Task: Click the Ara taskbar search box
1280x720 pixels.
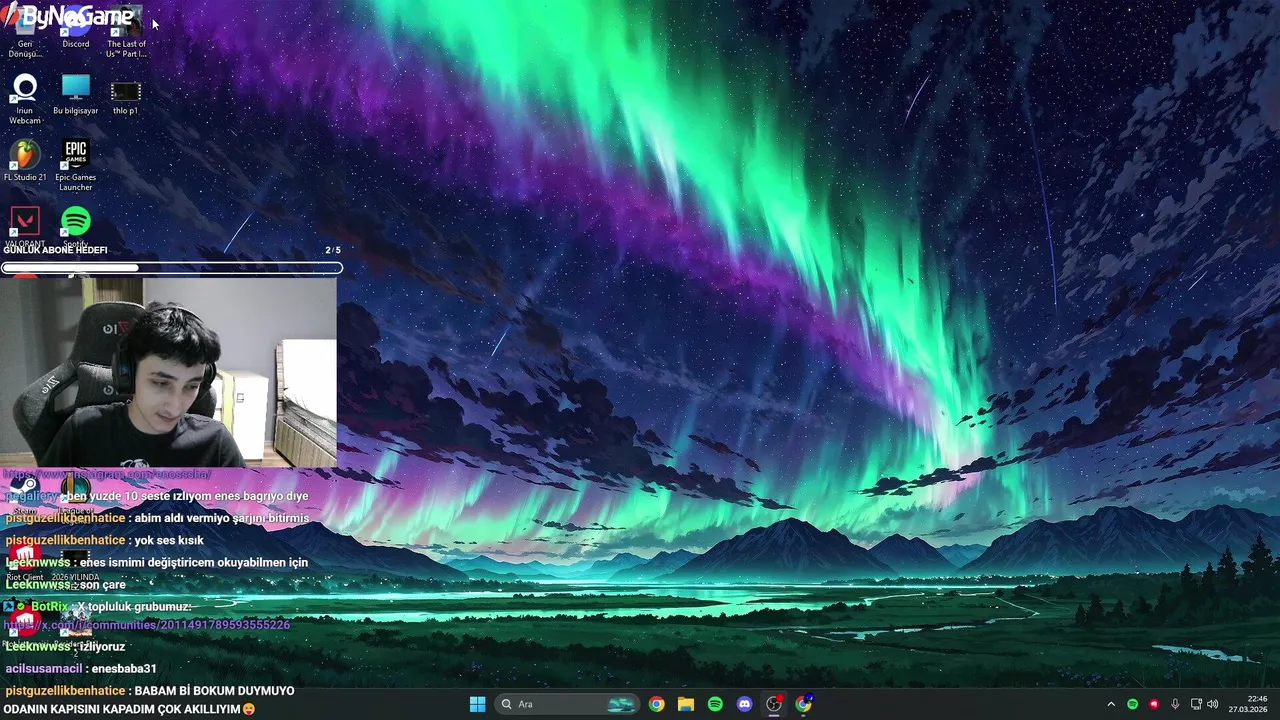Action: pyautogui.click(x=568, y=704)
